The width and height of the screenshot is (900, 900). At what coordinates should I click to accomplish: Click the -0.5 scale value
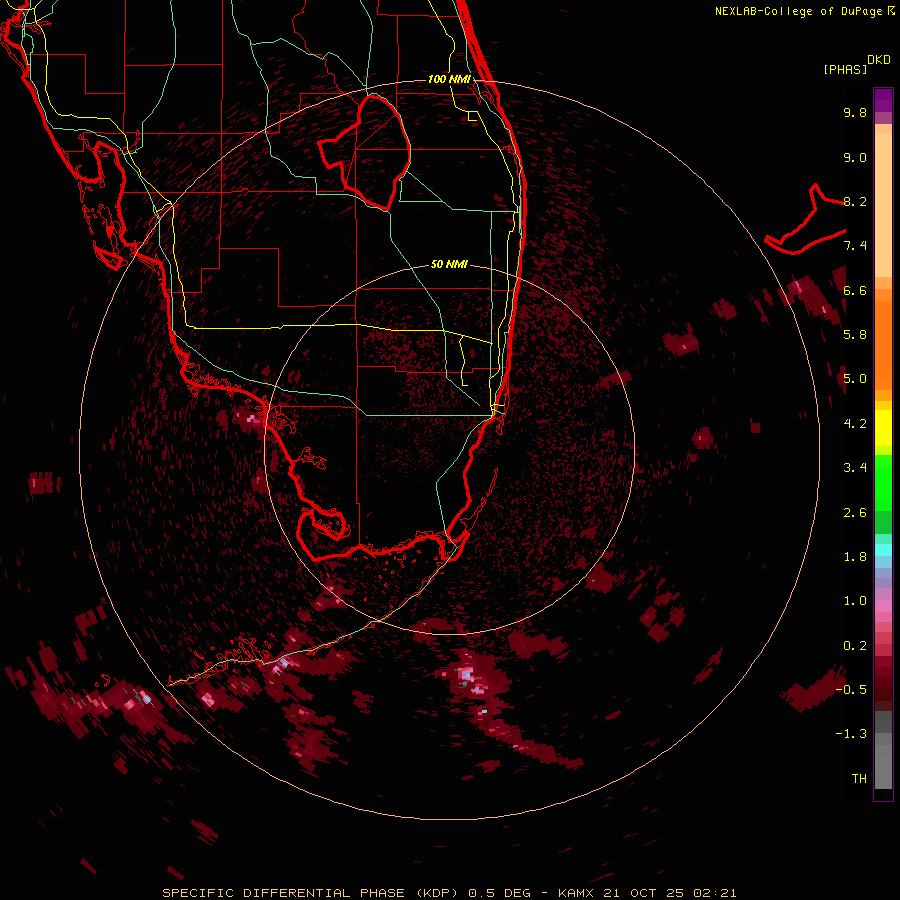851,689
